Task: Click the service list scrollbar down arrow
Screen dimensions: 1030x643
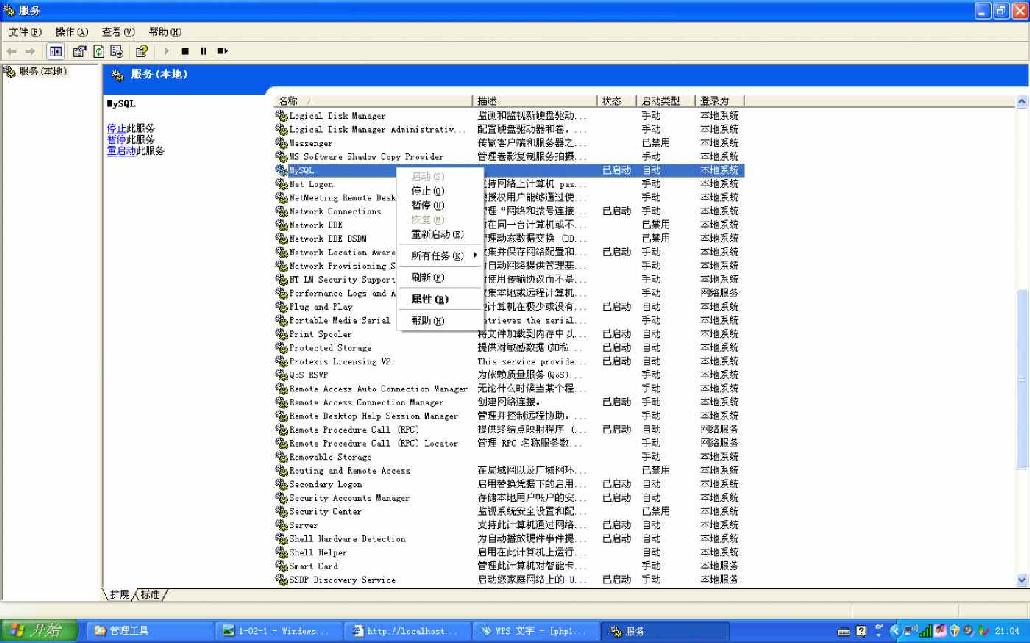Action: 1022,580
